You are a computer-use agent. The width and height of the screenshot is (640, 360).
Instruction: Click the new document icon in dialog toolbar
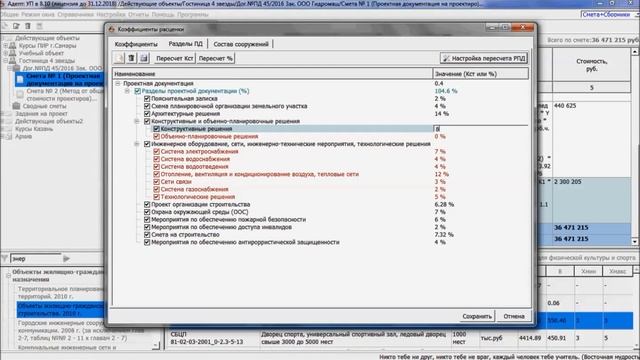pos(119,58)
